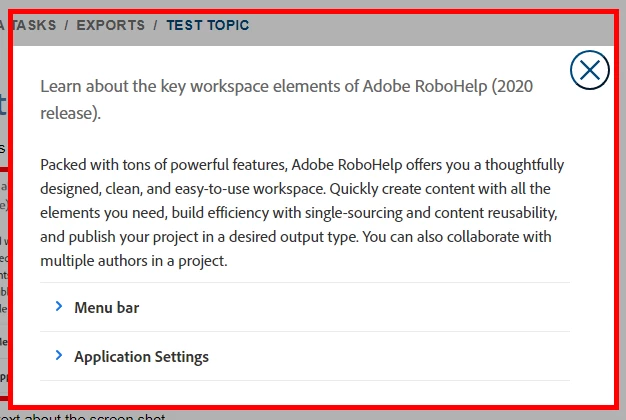This screenshot has width=626, height=420.
Task: Click the 'Packed with tons of powerful features' paragraph
Action: [x=302, y=212]
